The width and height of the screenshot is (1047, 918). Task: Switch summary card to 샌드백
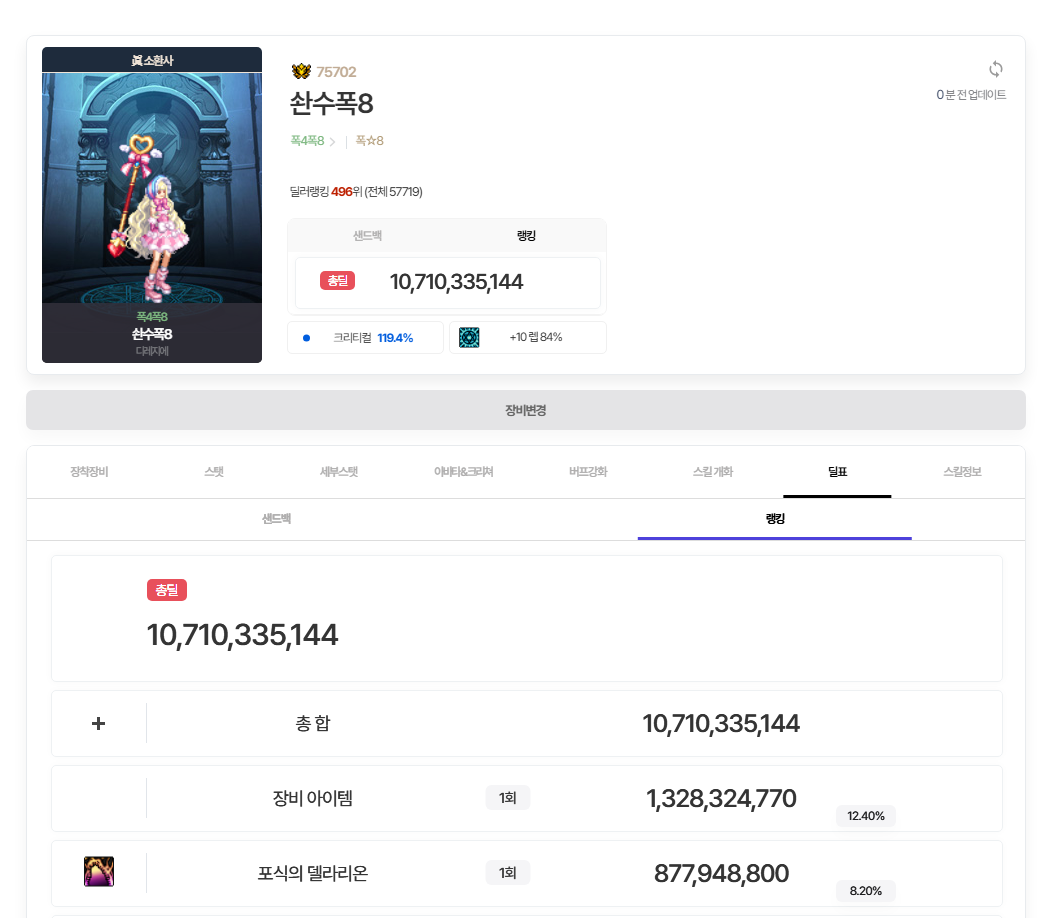(367, 236)
